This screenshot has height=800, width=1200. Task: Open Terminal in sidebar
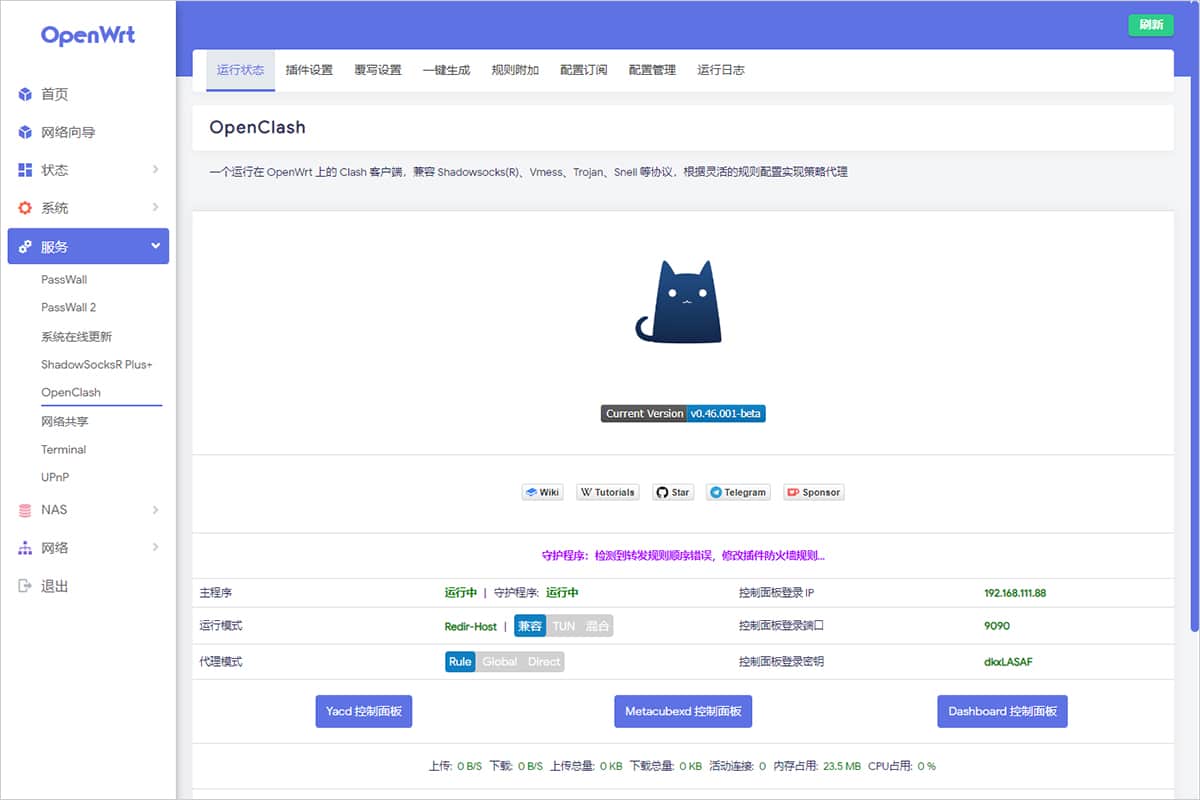click(x=64, y=450)
